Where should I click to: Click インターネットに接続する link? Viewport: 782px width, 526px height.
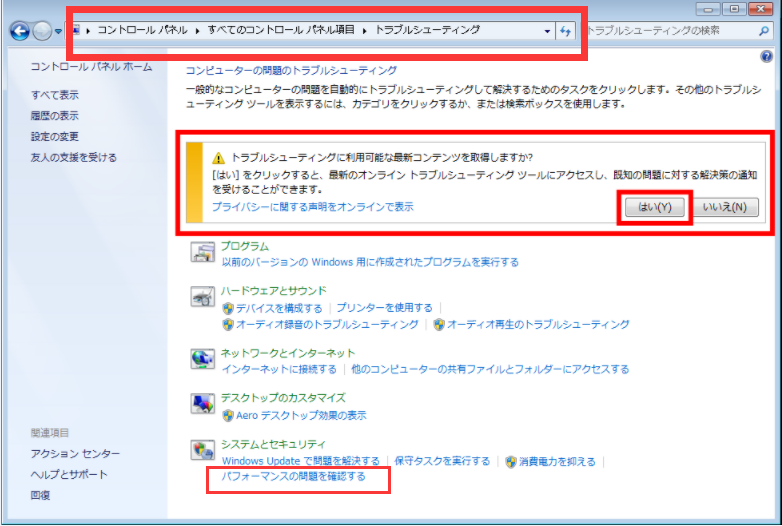coord(279,369)
